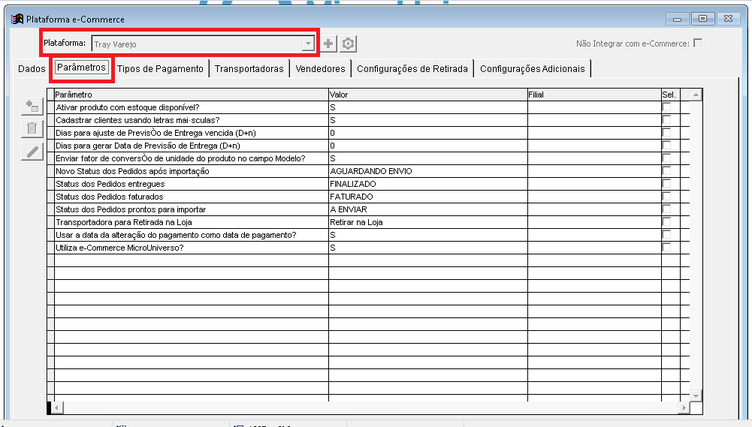This screenshot has width=752, height=427.
Task: Select 'Status dos Pedidos prontos para importar'
Action: point(191,209)
